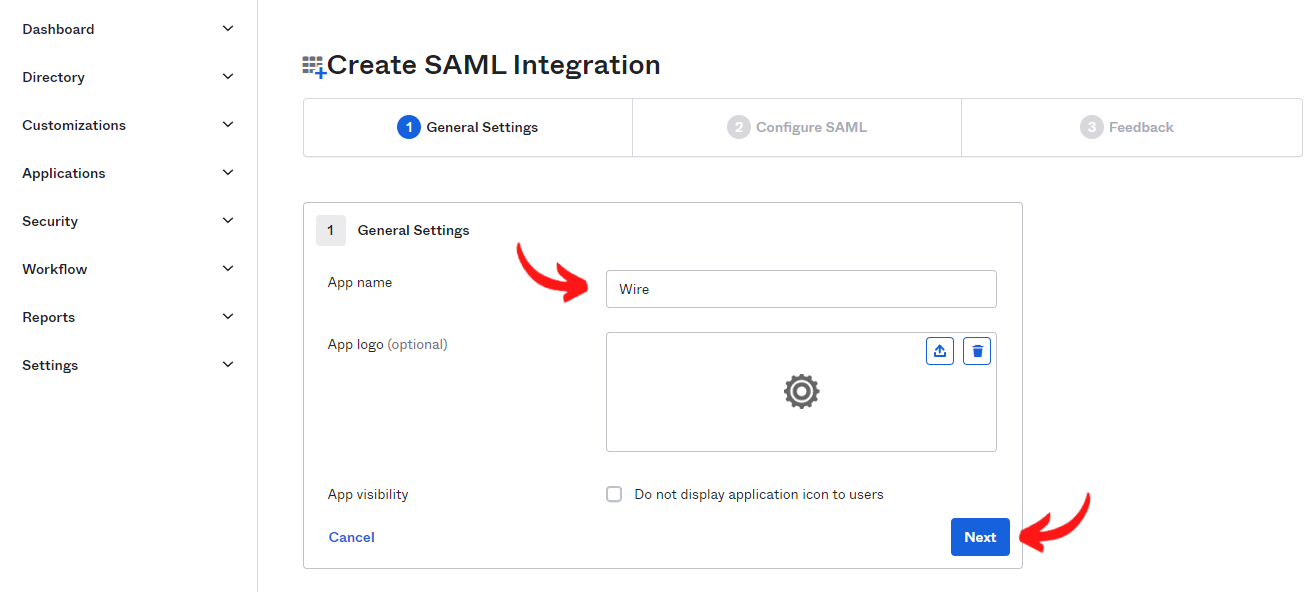This screenshot has height=611, width=1311.
Task: Expand the Settings chevron in sidebar
Action: coord(228,365)
